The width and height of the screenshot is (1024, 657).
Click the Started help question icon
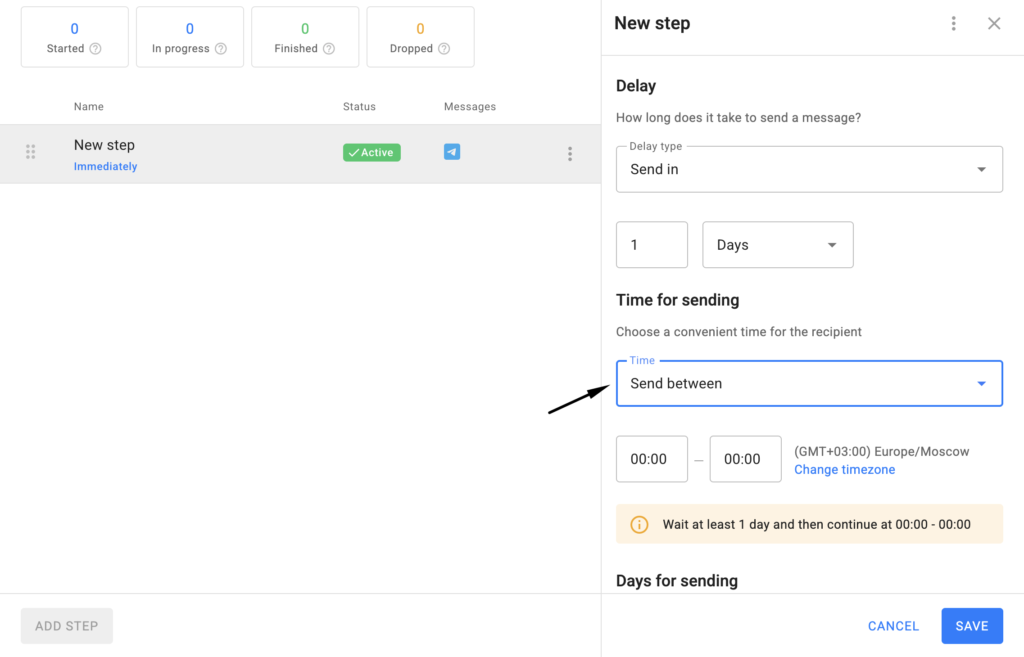(96, 49)
